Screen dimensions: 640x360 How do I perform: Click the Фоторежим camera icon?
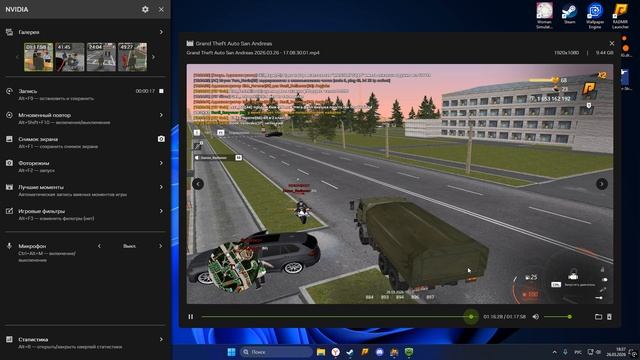(9, 163)
